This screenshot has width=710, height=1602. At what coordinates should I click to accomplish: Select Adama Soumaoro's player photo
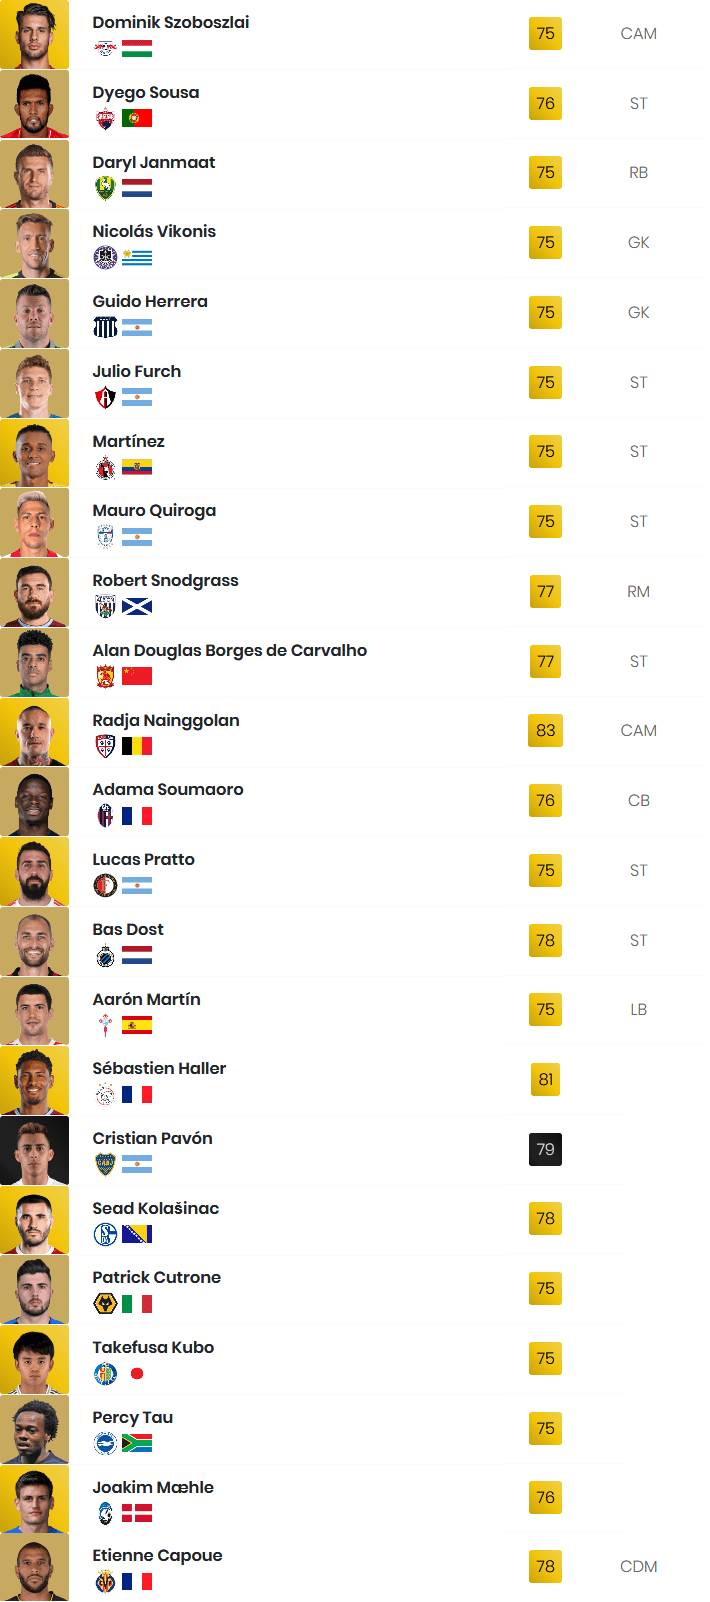pyautogui.click(x=35, y=801)
